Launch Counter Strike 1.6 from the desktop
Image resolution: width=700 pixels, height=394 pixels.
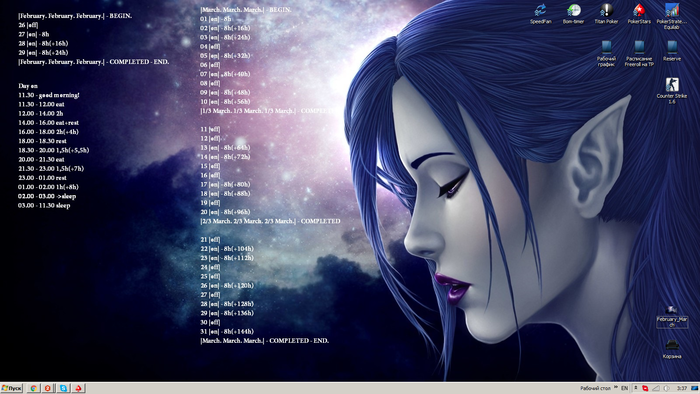click(x=671, y=91)
